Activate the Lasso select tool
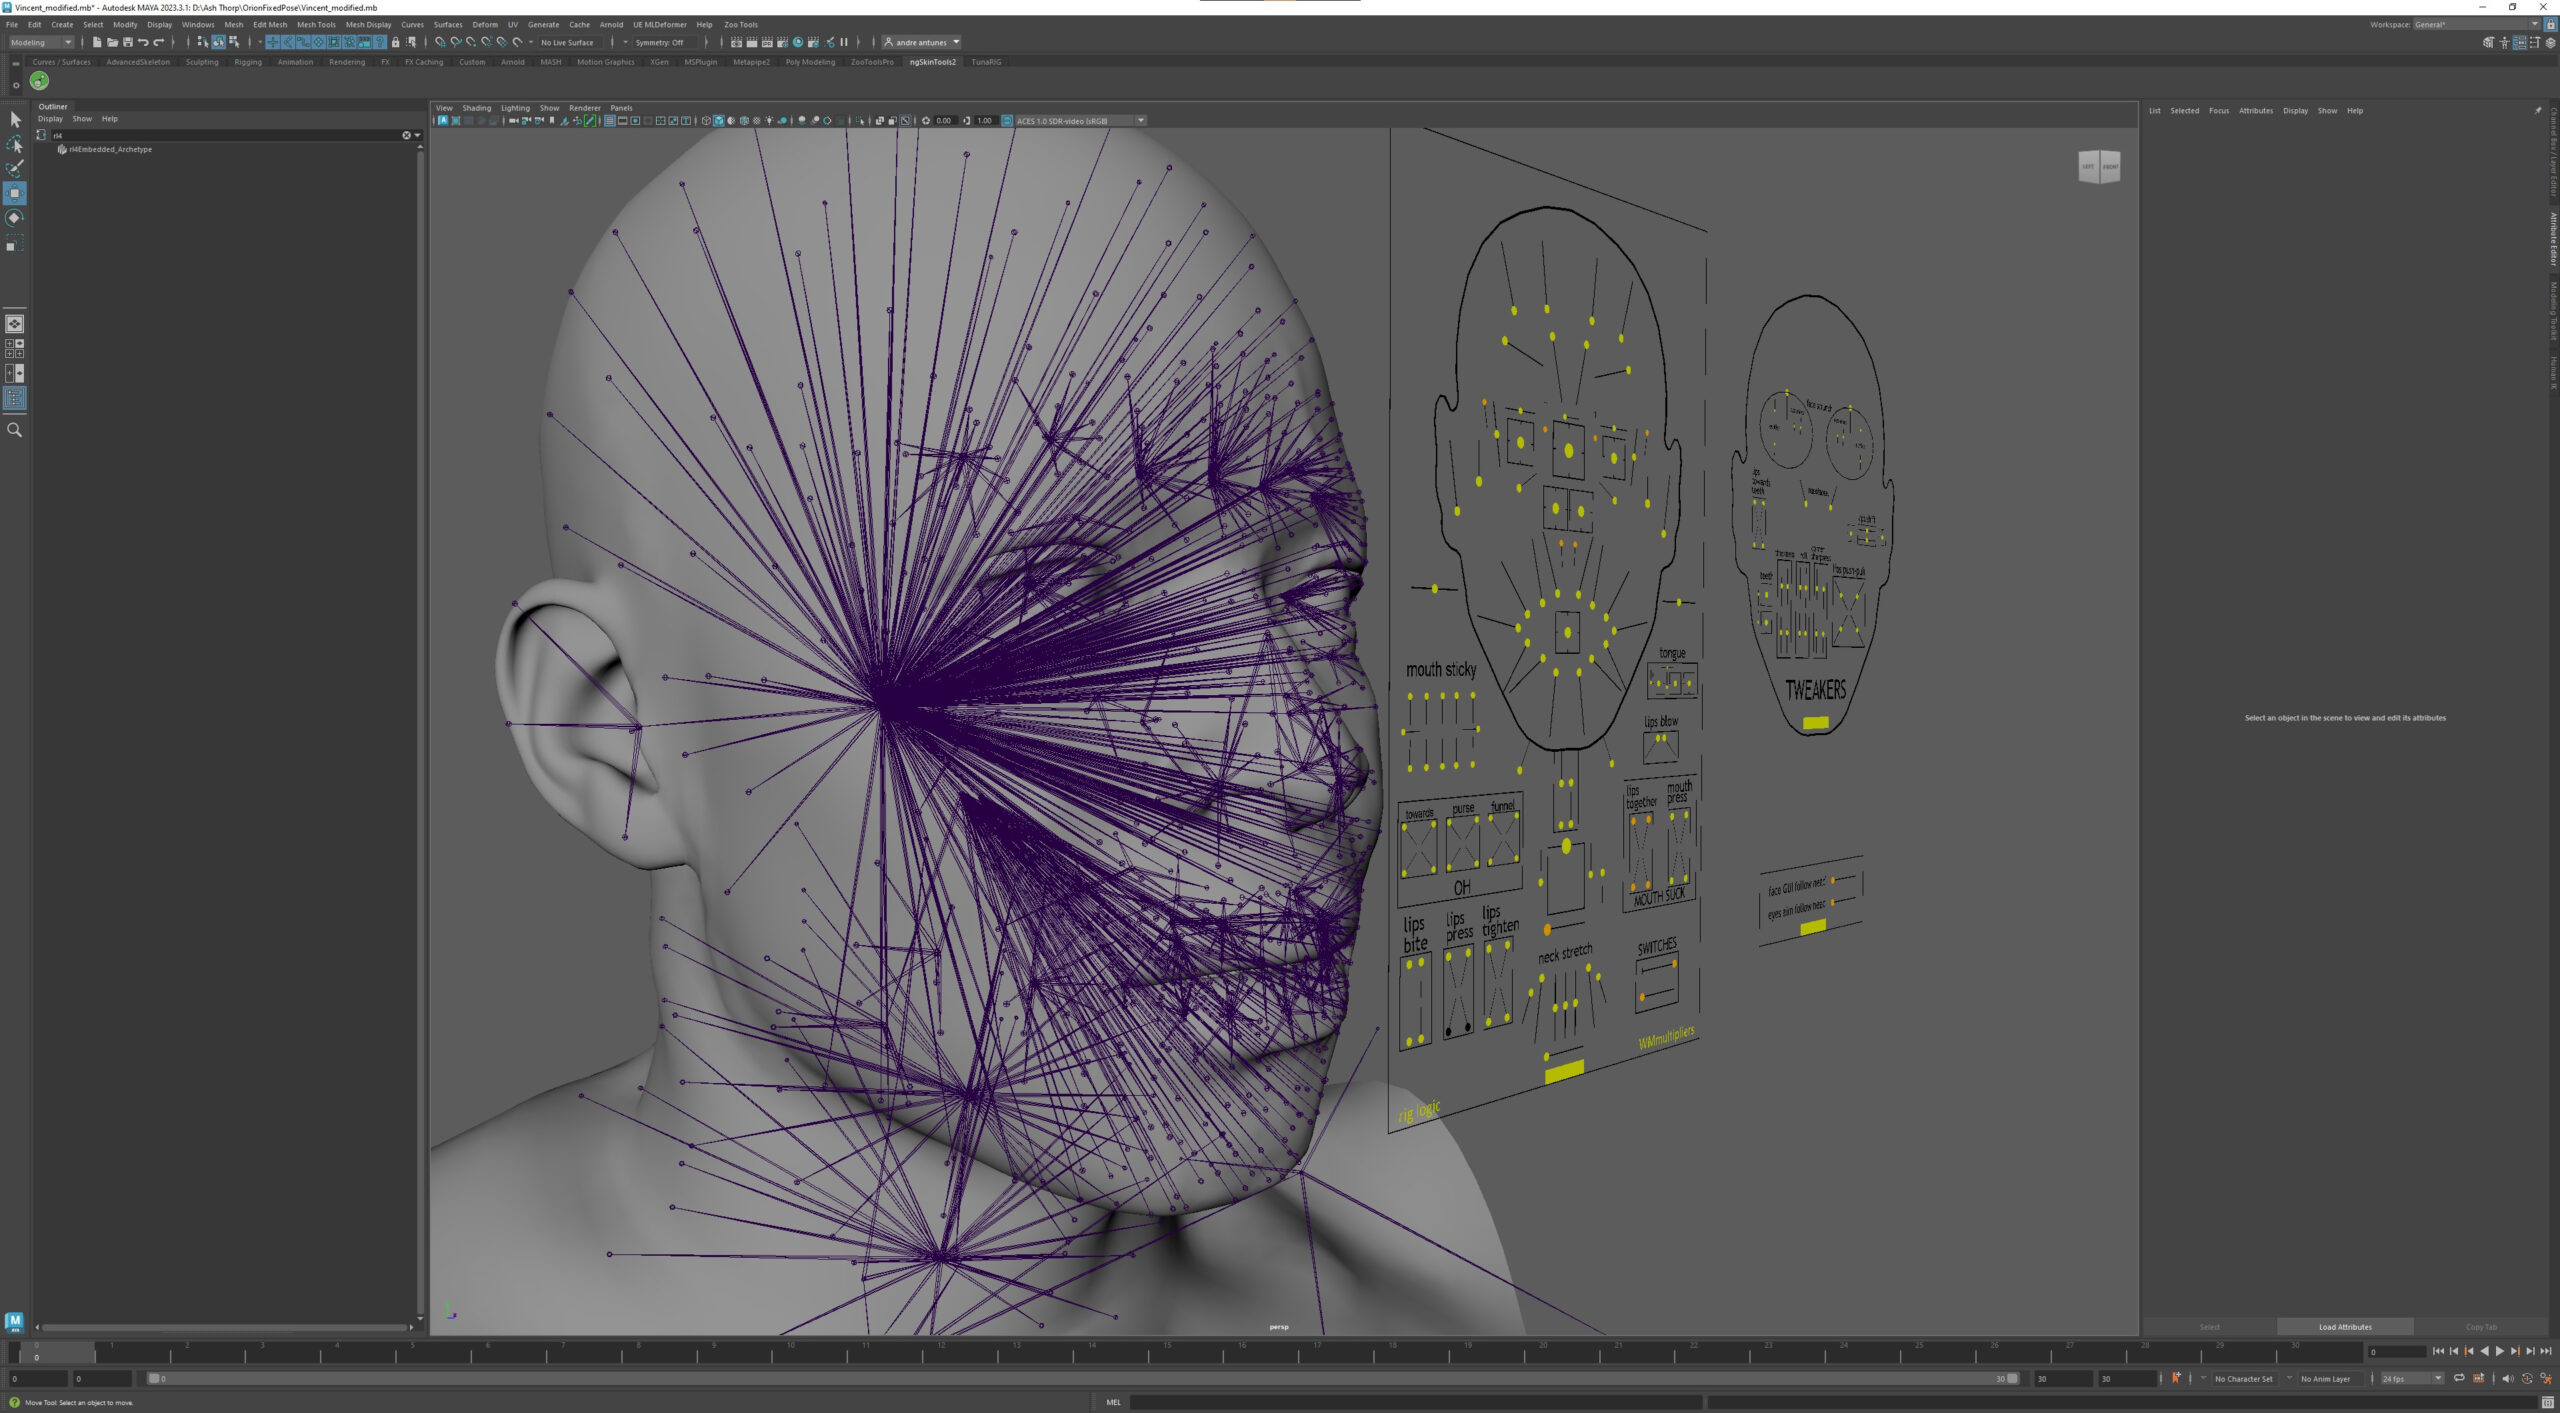This screenshot has width=2560, height=1413. tap(15, 144)
